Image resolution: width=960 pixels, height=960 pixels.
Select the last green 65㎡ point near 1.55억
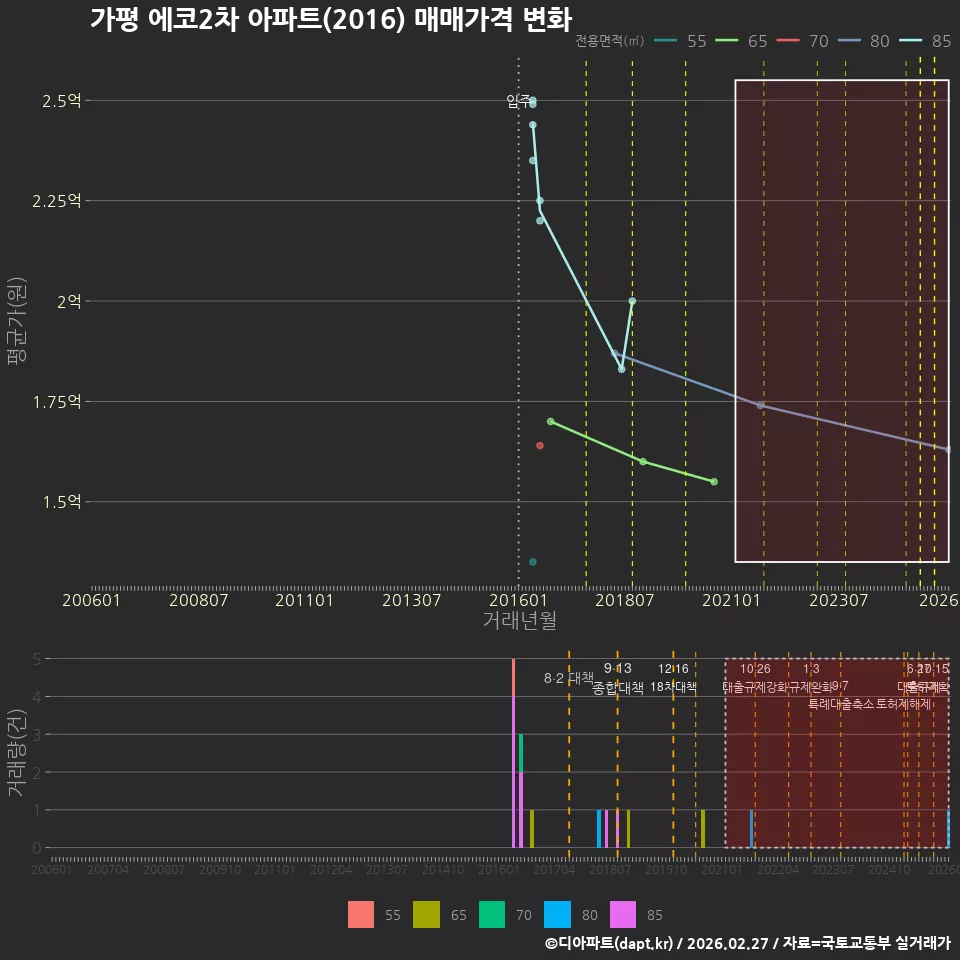pos(714,482)
